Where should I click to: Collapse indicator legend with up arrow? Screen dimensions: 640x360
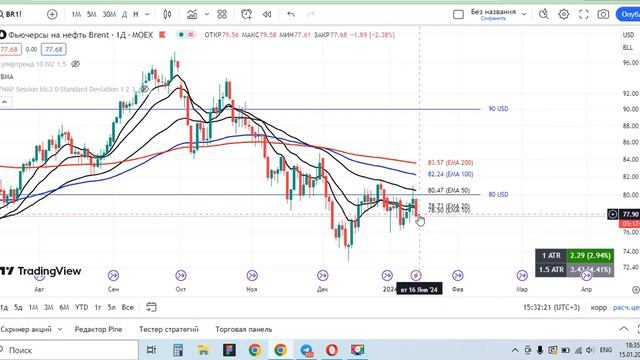5,102
